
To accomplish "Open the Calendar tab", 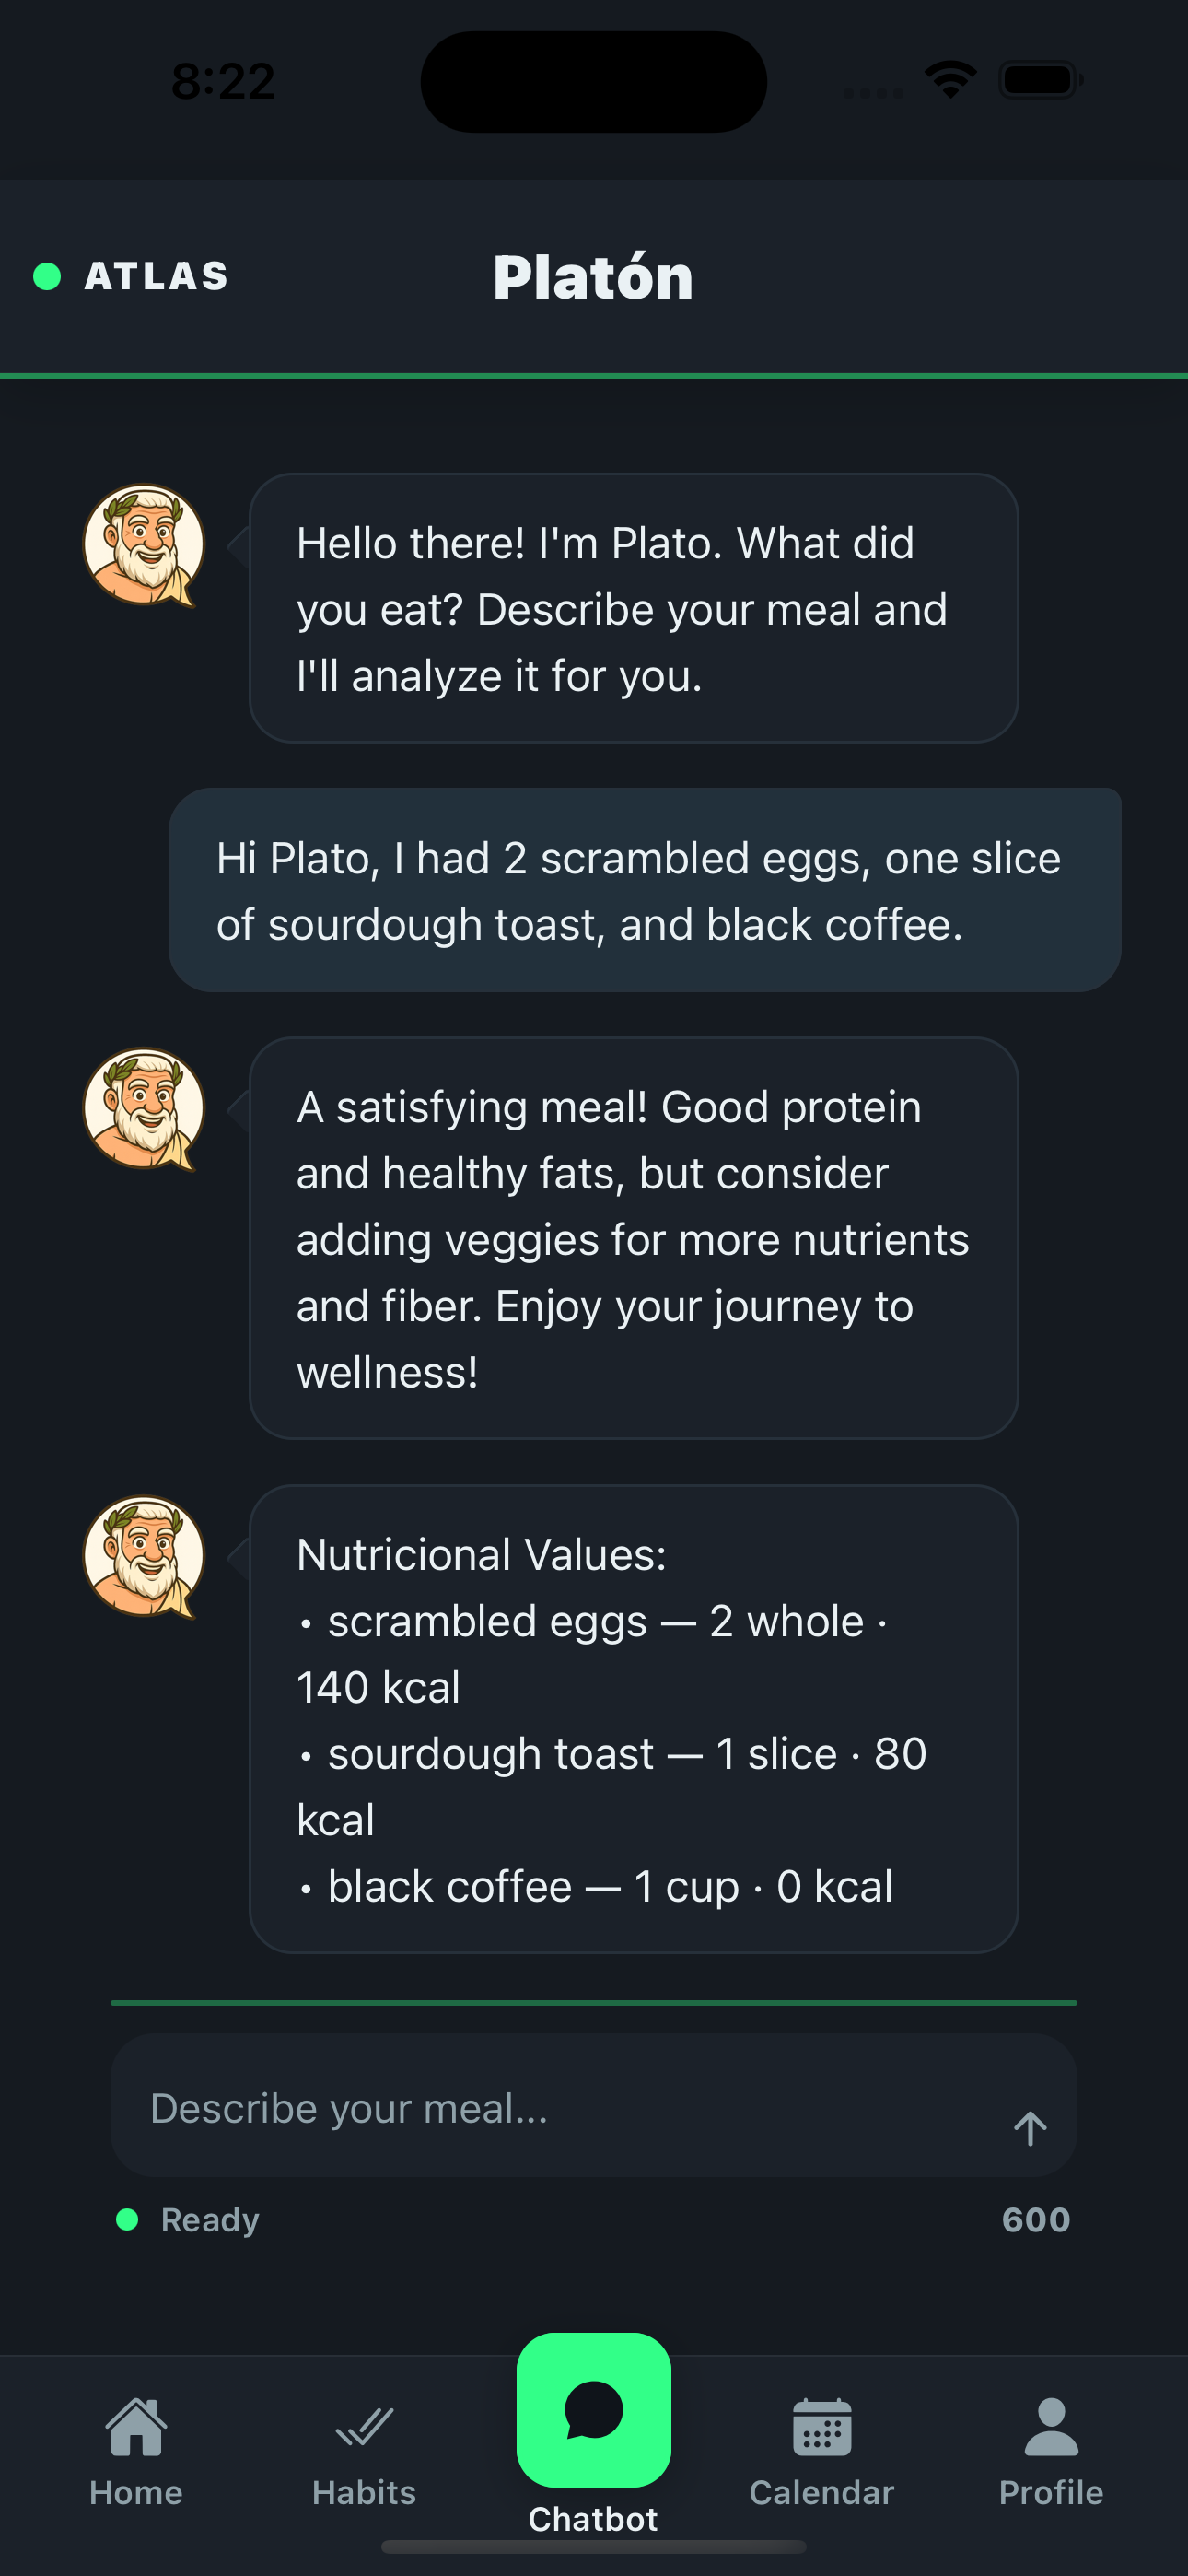I will (822, 2452).
